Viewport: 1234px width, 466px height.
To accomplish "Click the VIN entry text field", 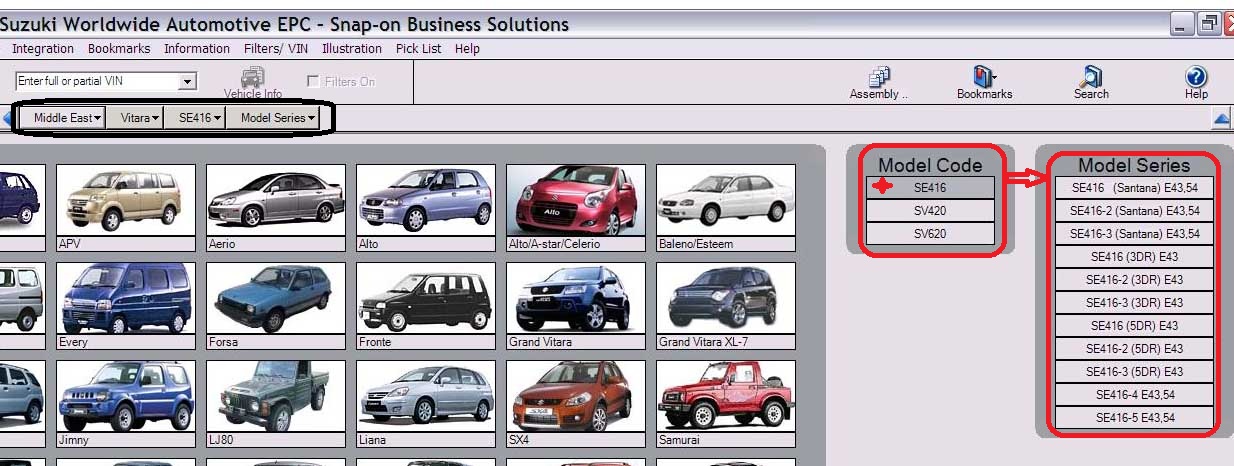I will [x=96, y=82].
